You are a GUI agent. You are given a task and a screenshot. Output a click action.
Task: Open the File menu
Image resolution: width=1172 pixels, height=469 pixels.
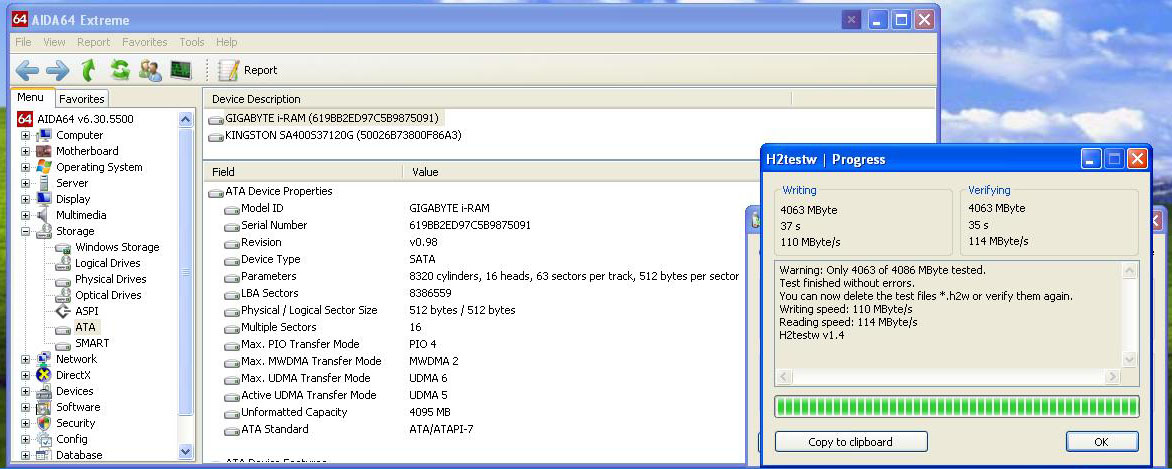click(23, 42)
